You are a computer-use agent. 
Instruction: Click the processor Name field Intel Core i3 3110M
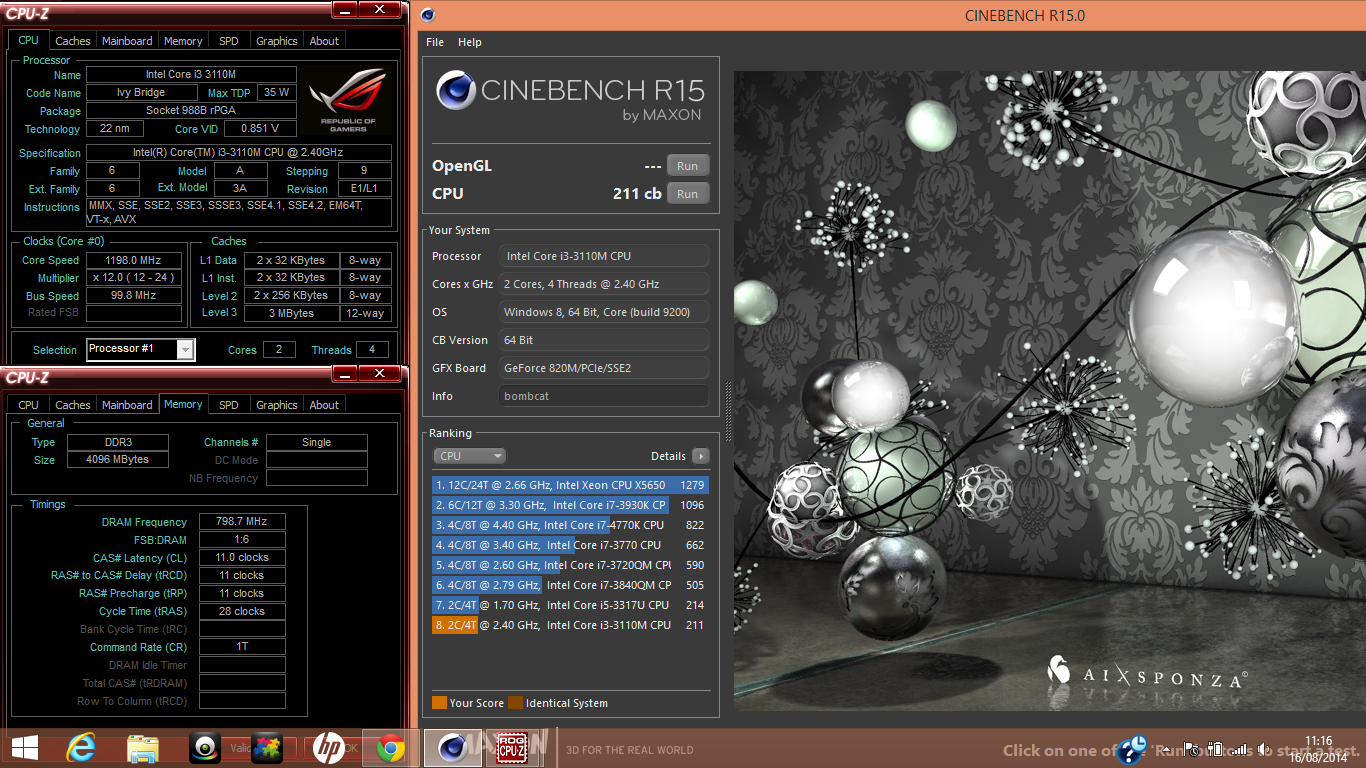click(x=191, y=75)
